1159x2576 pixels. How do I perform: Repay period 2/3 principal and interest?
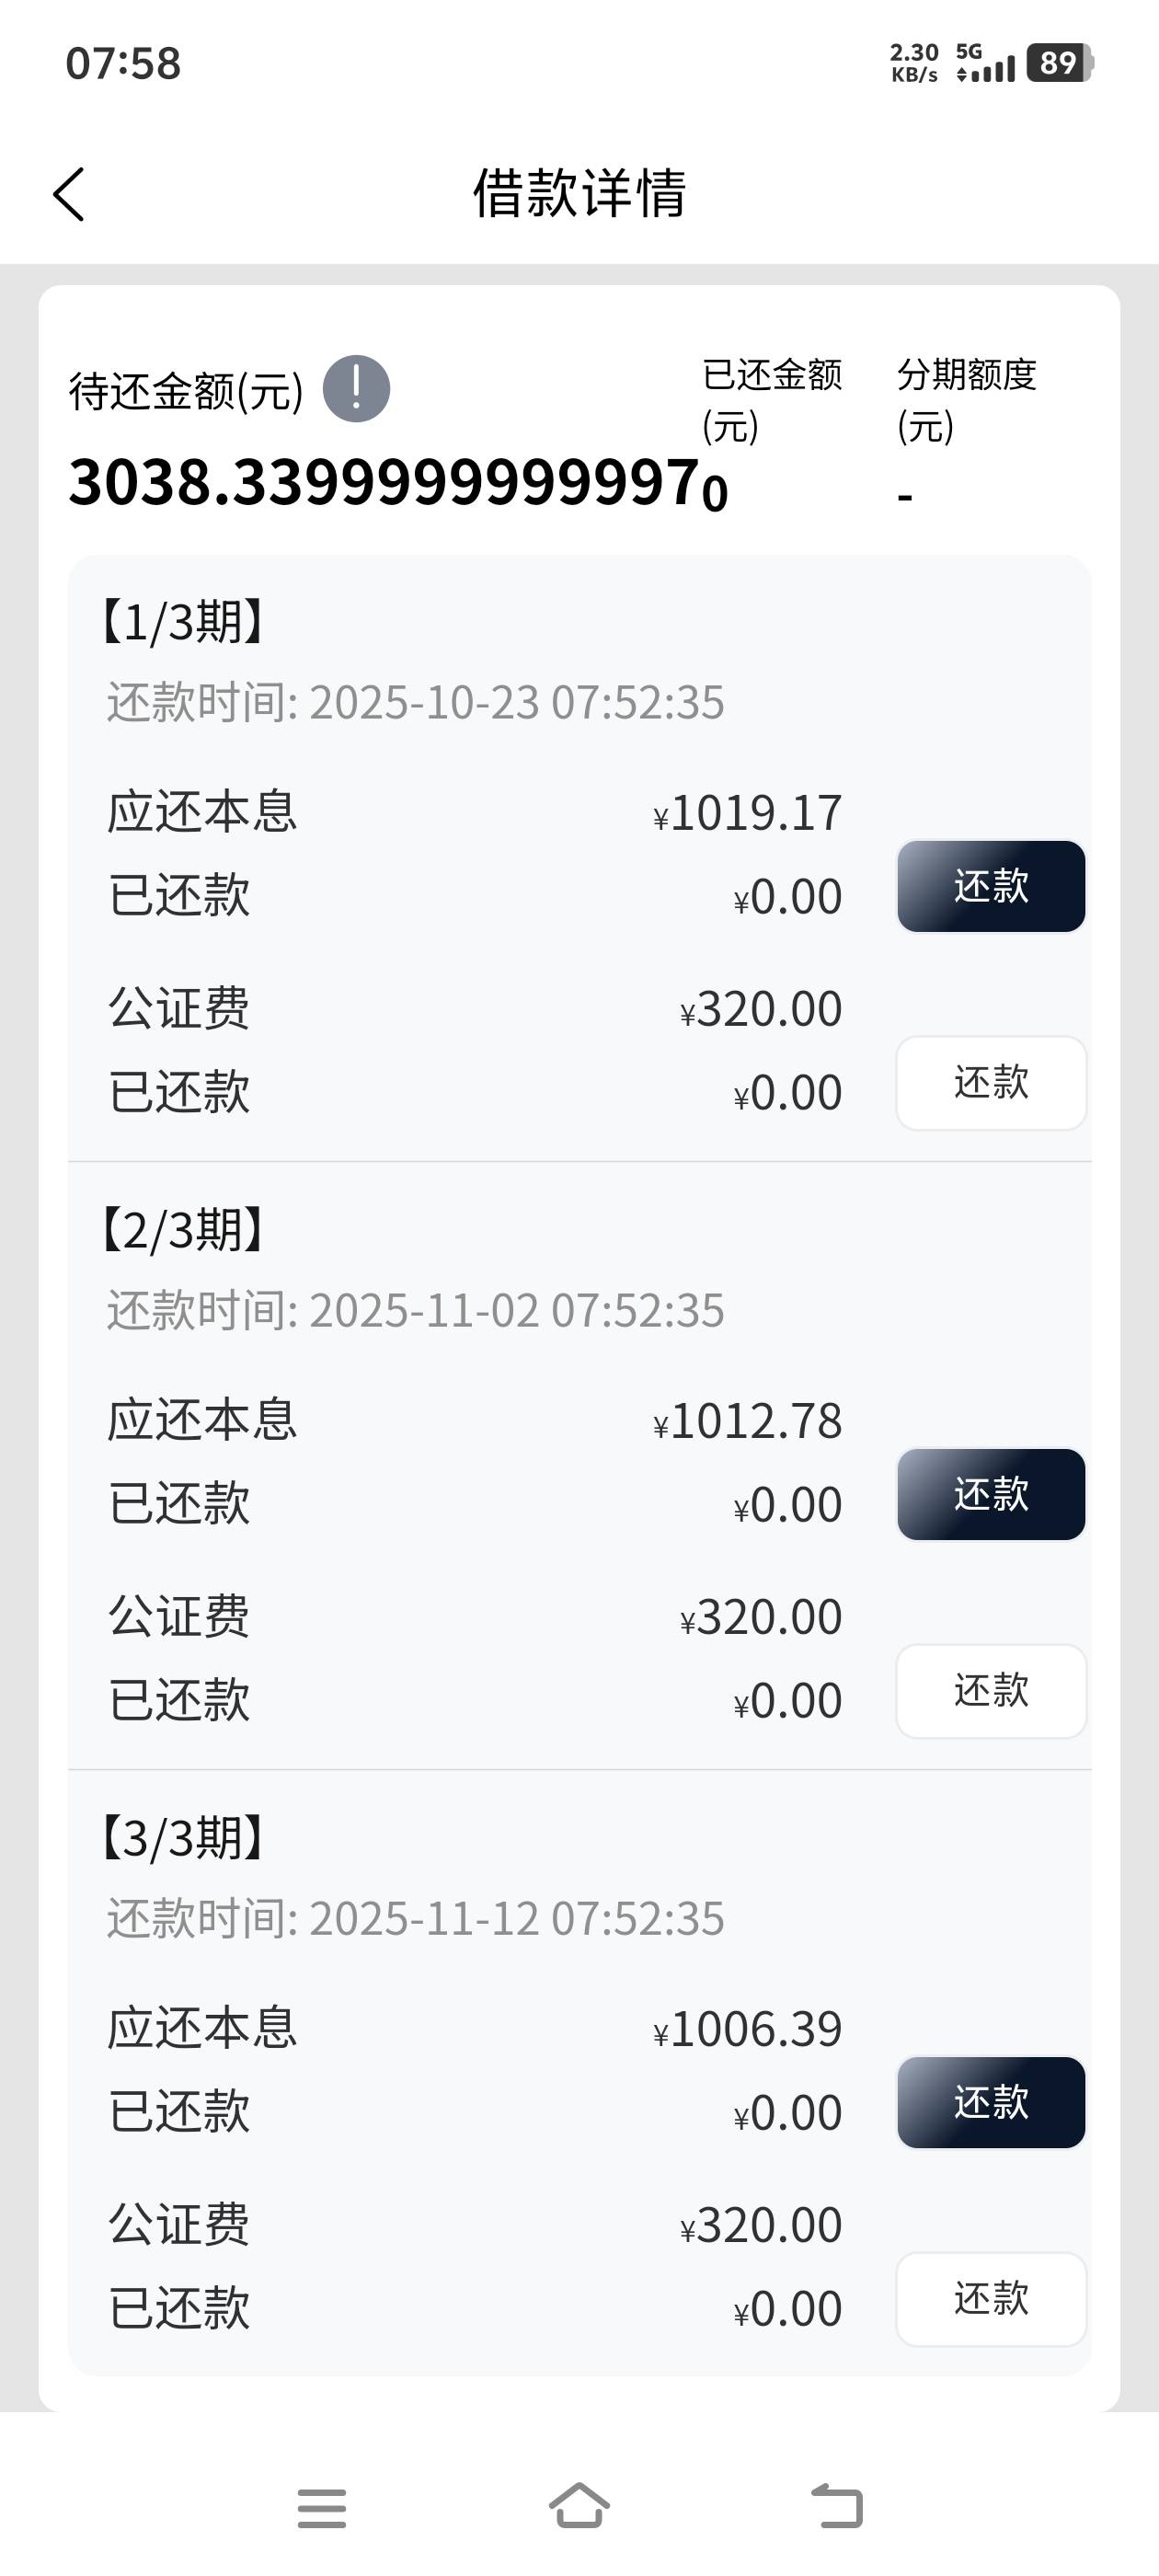[990, 1494]
